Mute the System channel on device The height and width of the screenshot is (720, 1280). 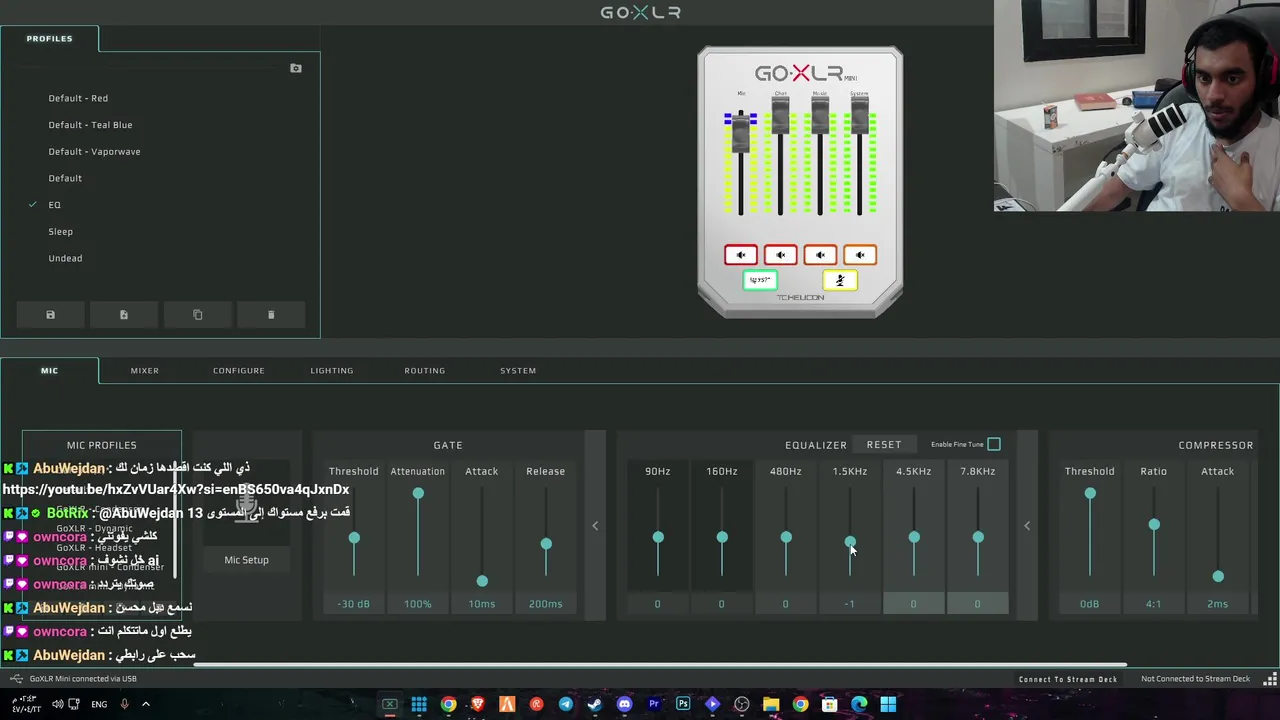point(859,255)
